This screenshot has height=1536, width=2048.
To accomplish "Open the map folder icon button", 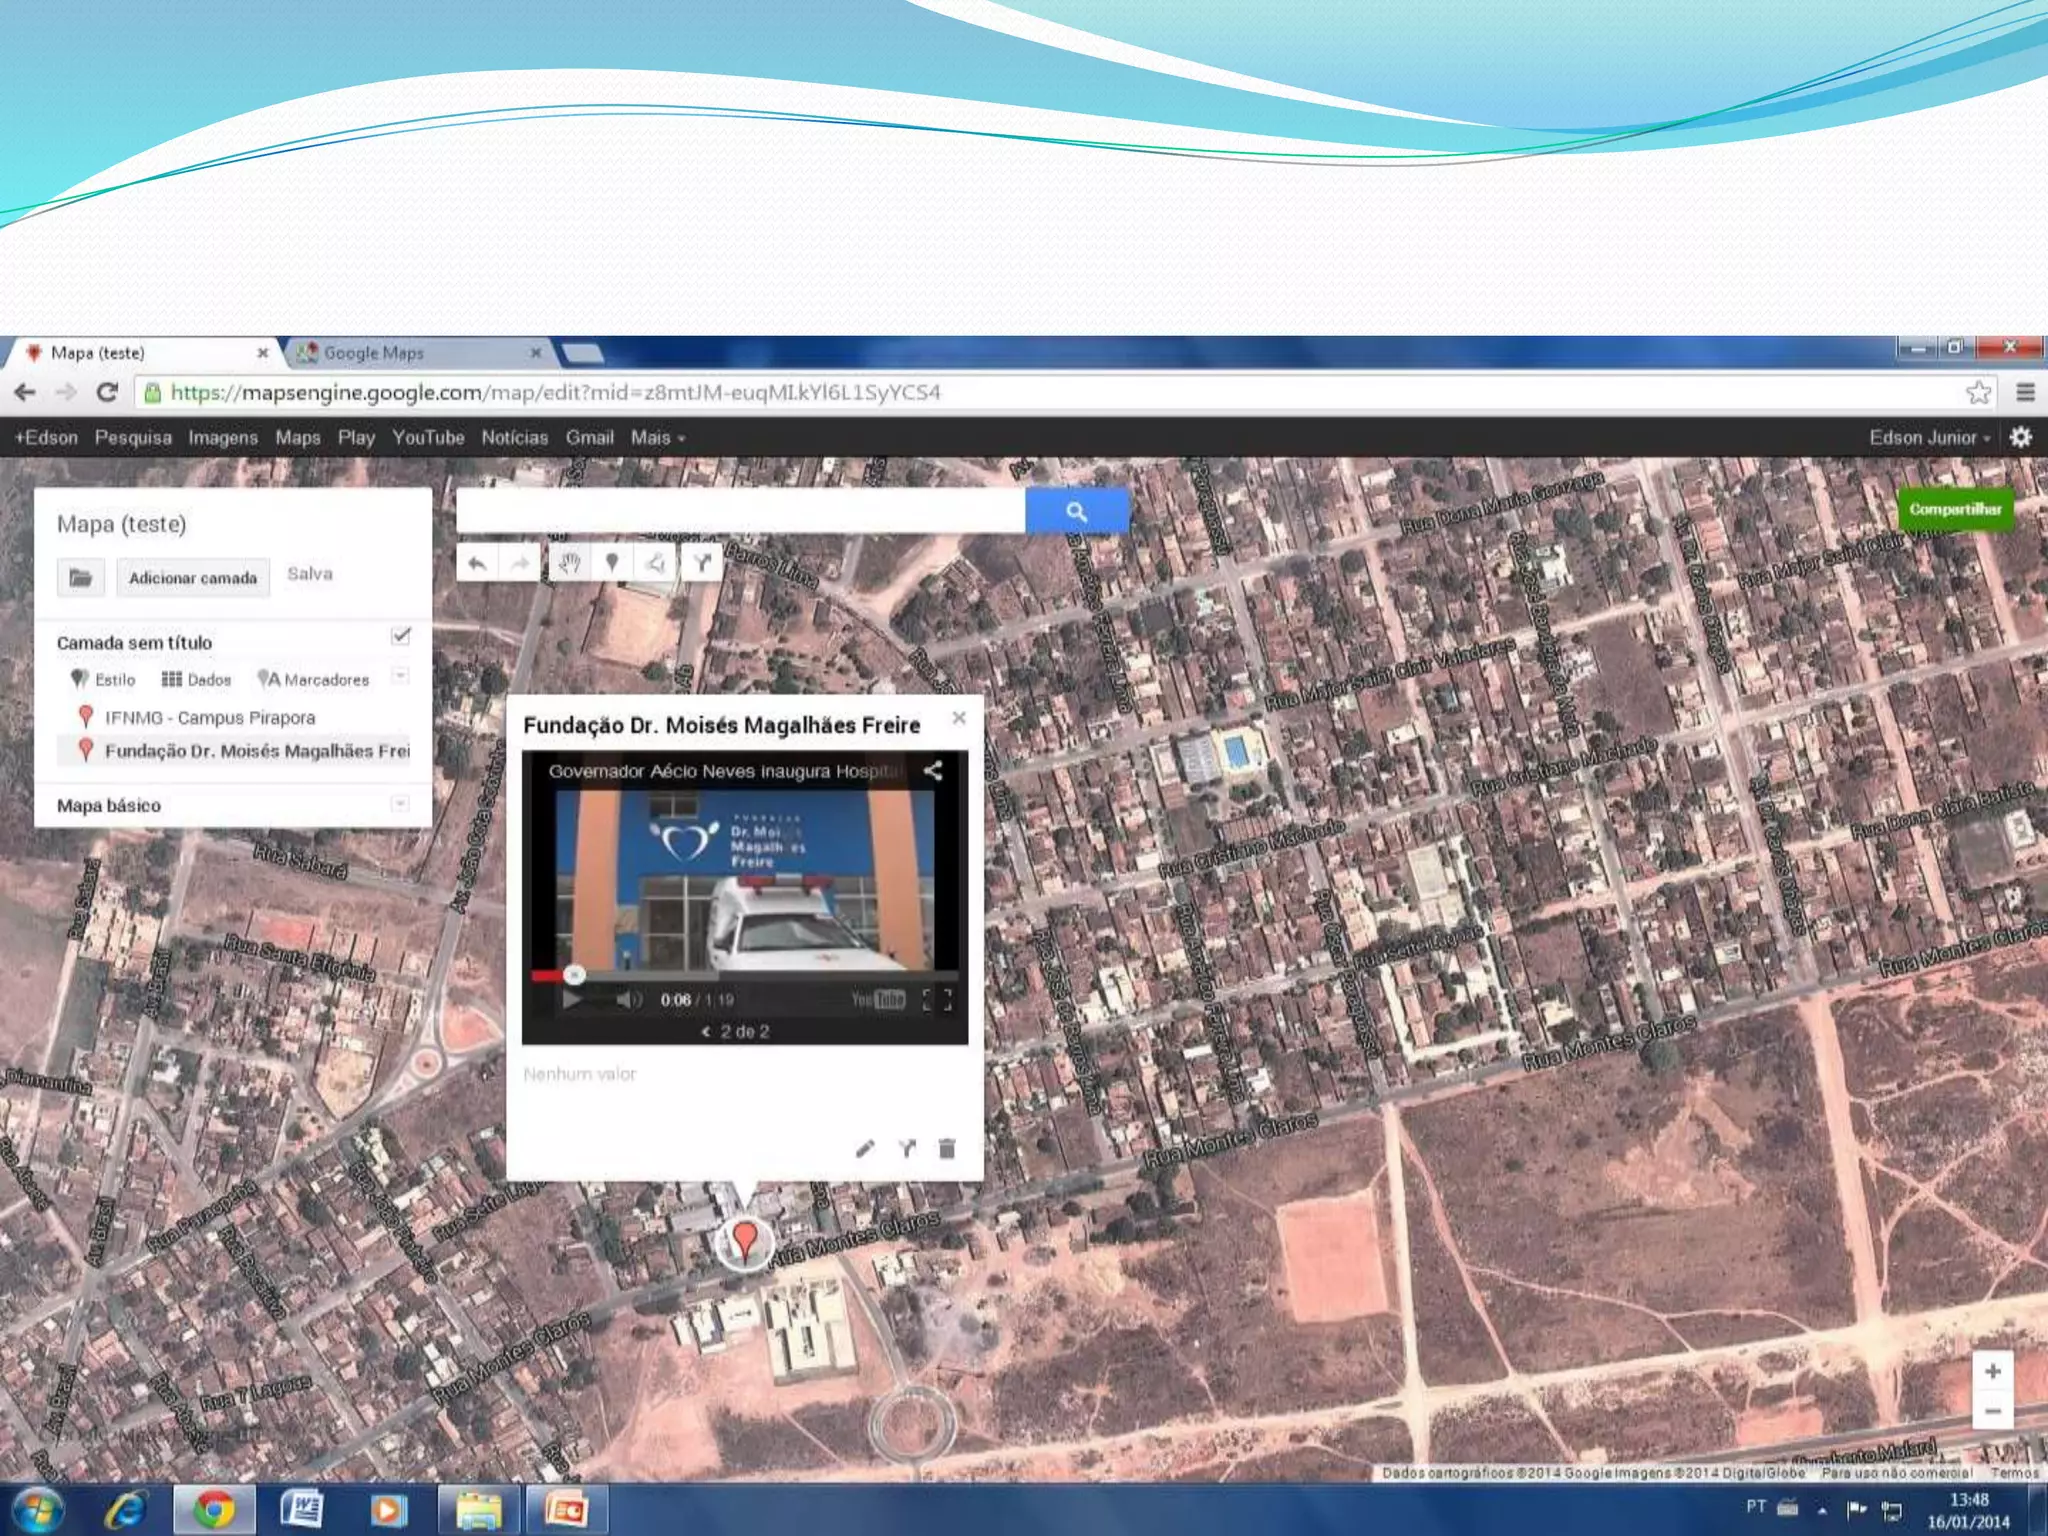I will [x=80, y=578].
